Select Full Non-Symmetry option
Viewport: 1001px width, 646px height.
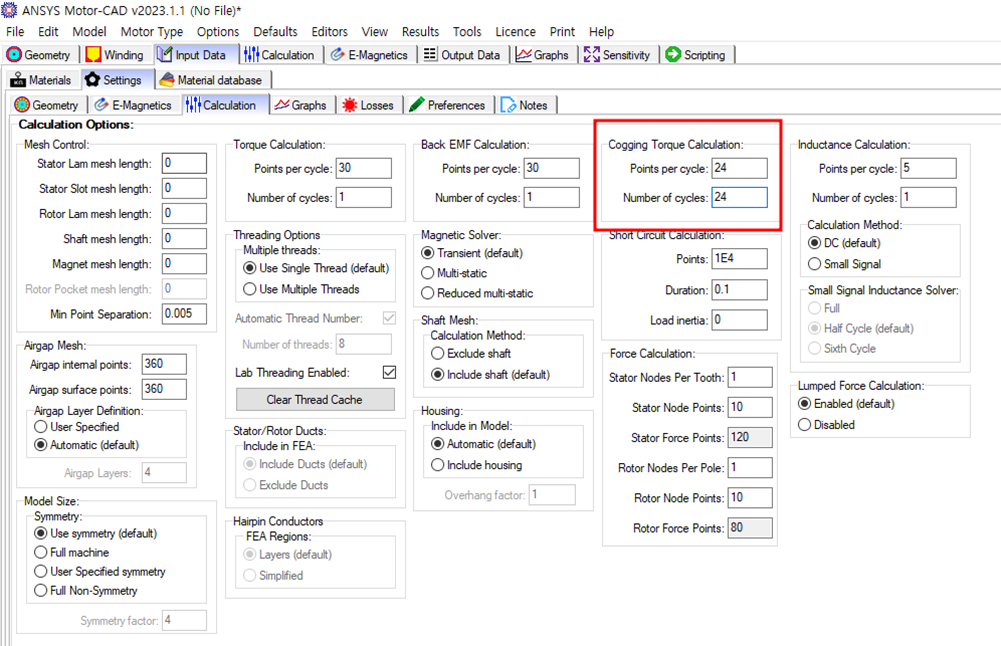(41, 591)
